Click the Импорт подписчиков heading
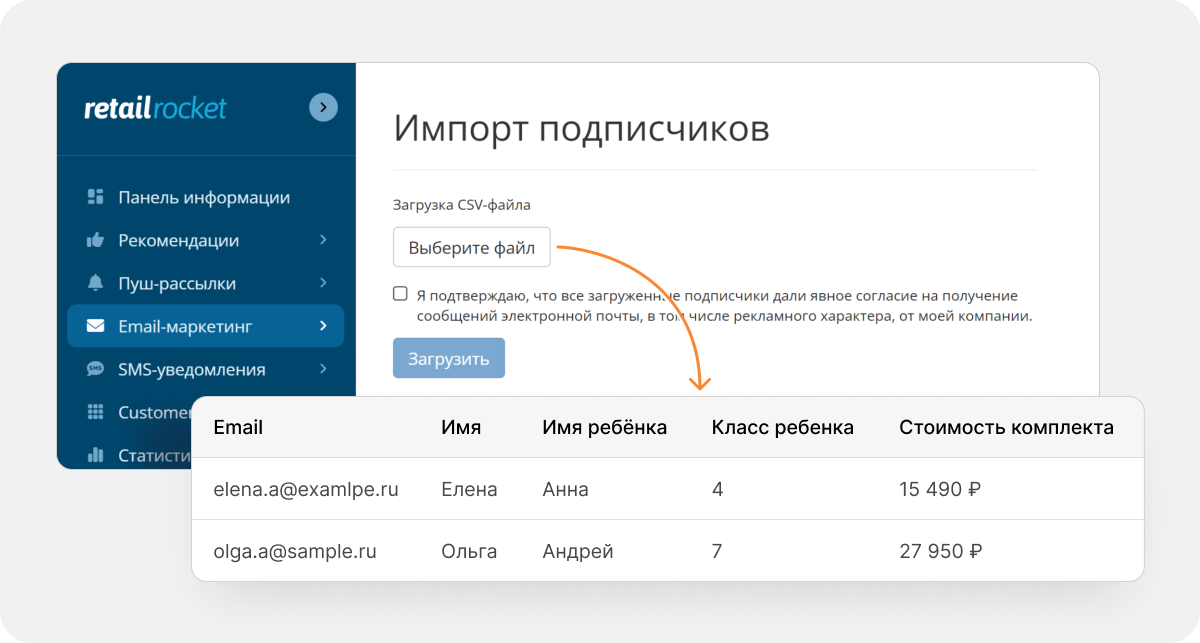Screen dimensions: 1200x643 (582, 130)
